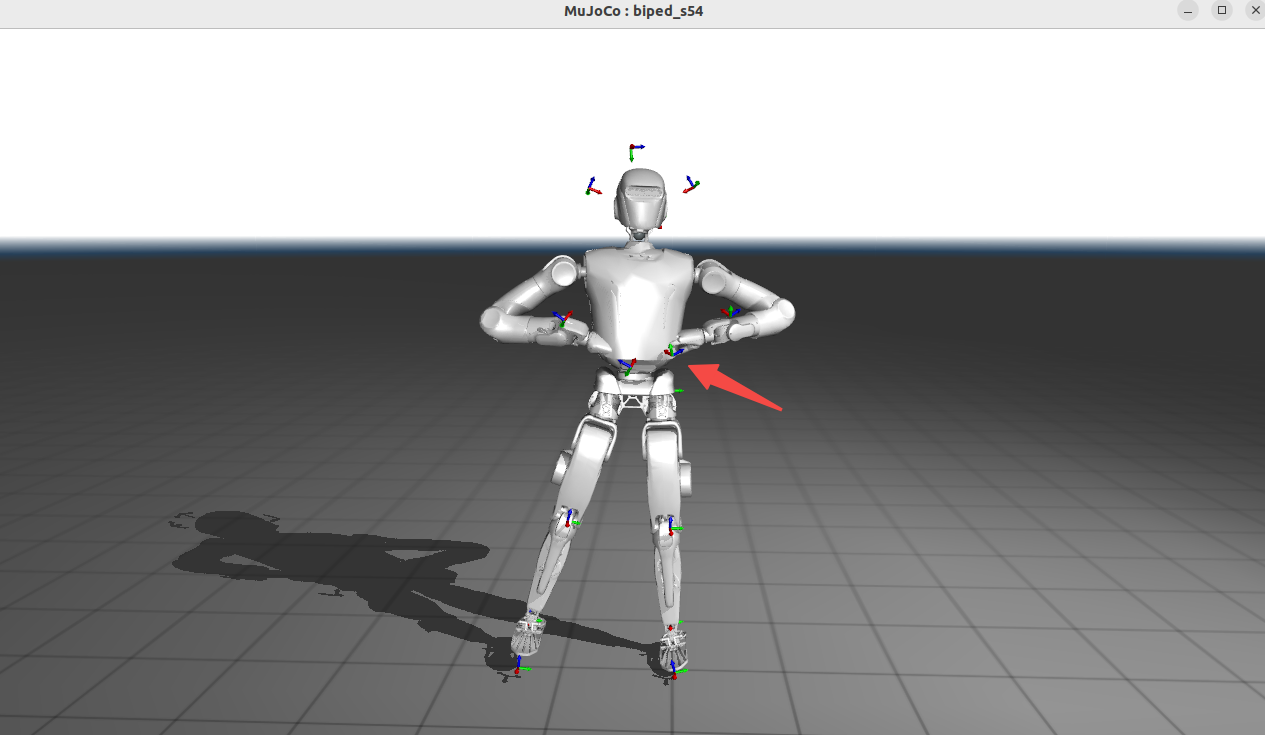
Task: Click the robot's chest torso body
Action: tap(637, 295)
